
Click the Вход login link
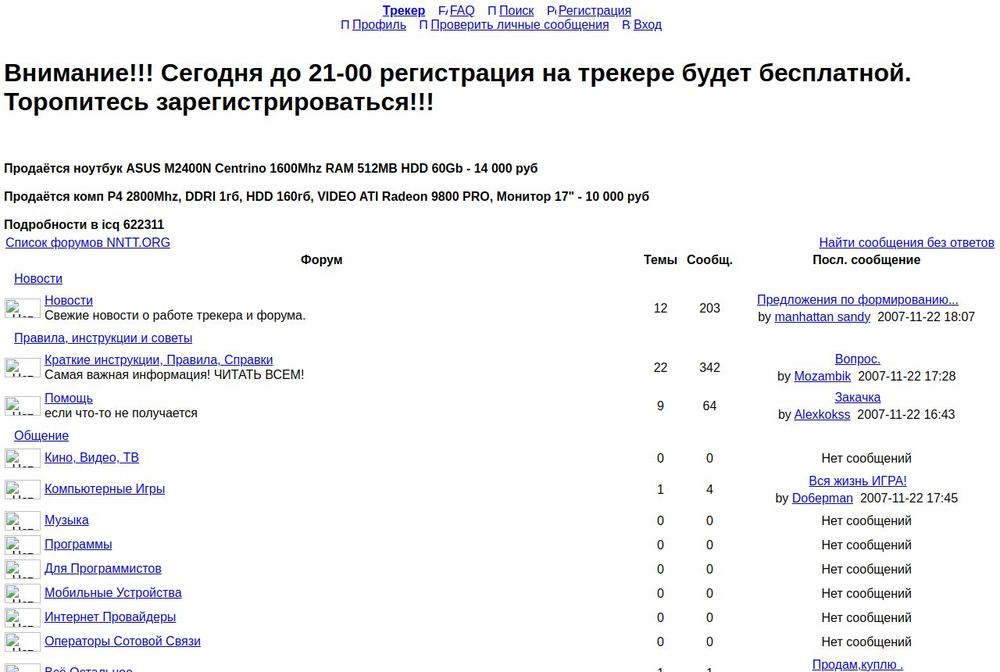pos(647,25)
